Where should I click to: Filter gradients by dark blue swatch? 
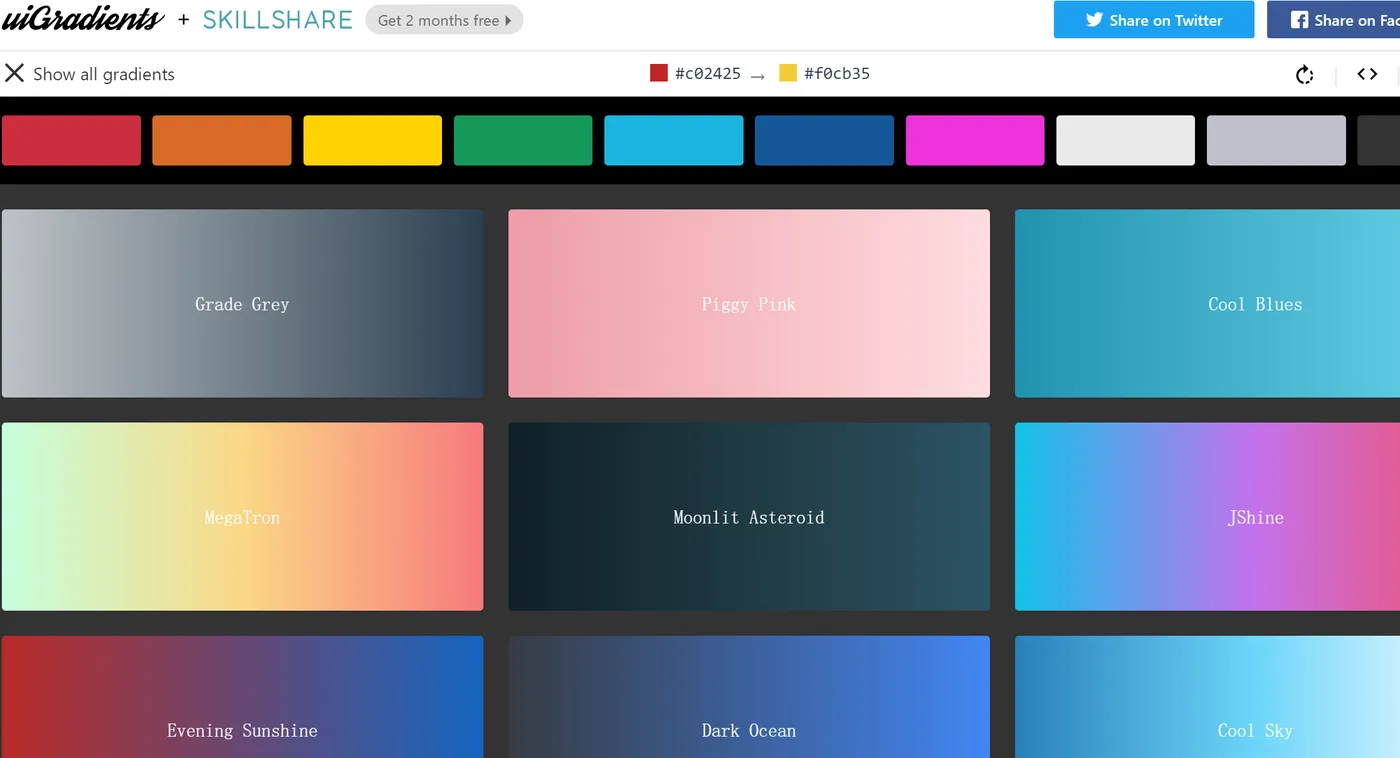(x=824, y=140)
